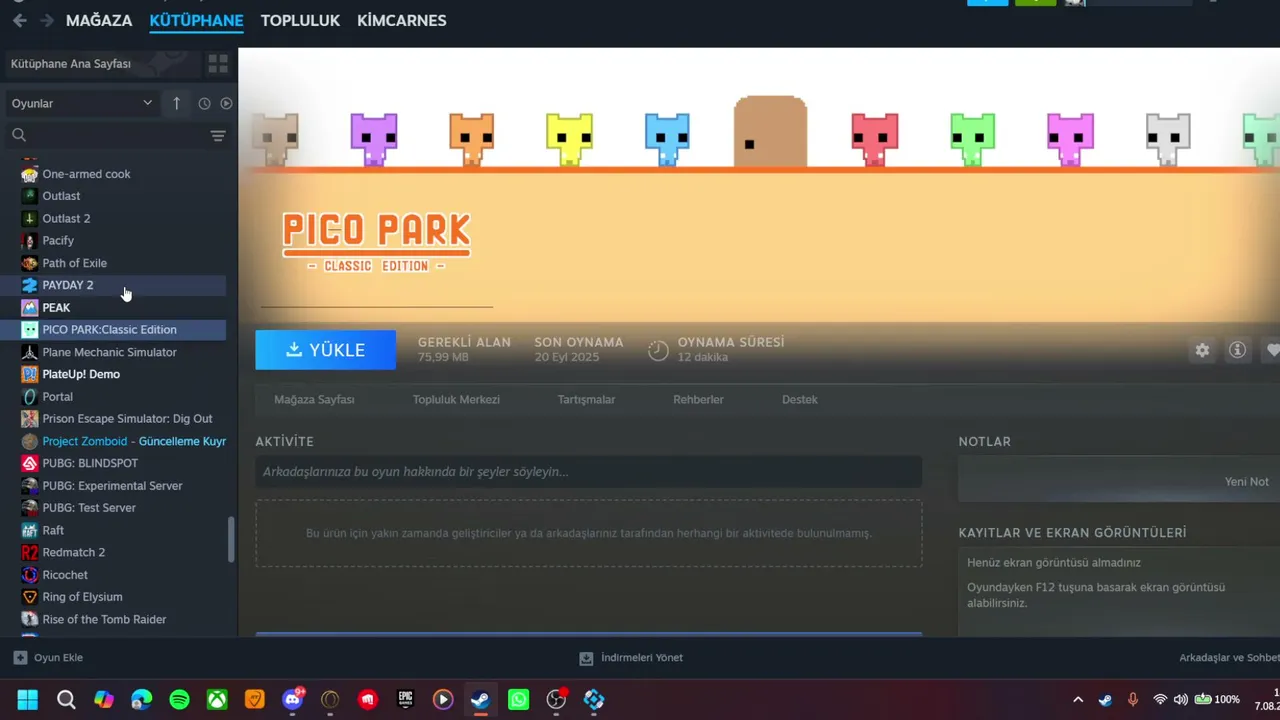Viewport: 1280px width, 720px height.
Task: Open Mağaza Sayfası link
Action: point(314,400)
